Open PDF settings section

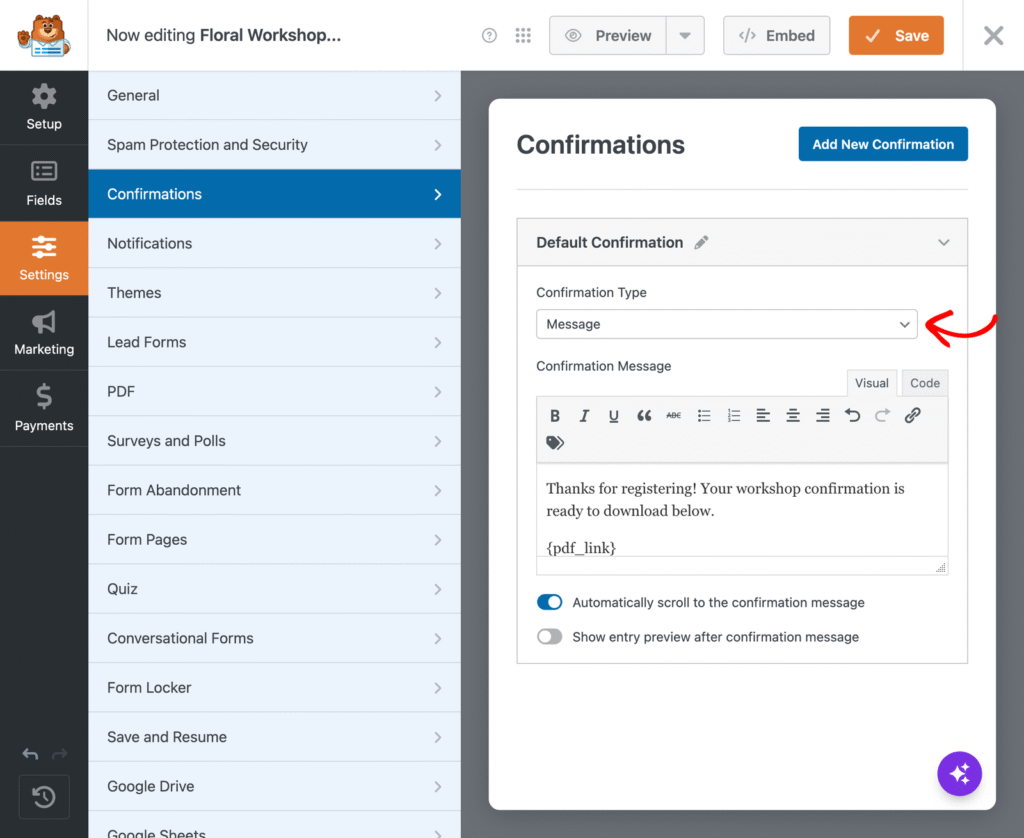[x=274, y=391]
